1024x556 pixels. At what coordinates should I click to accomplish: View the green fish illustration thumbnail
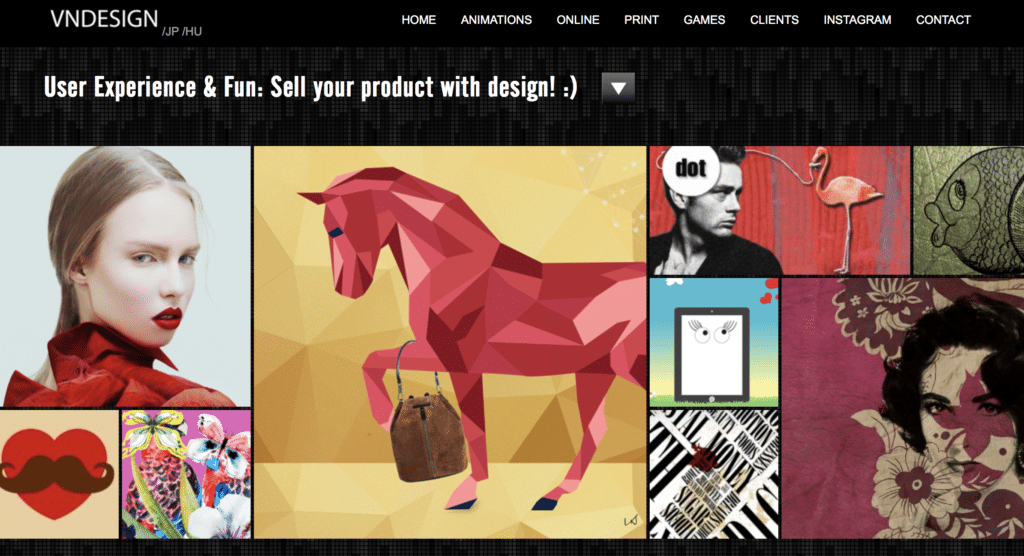968,210
